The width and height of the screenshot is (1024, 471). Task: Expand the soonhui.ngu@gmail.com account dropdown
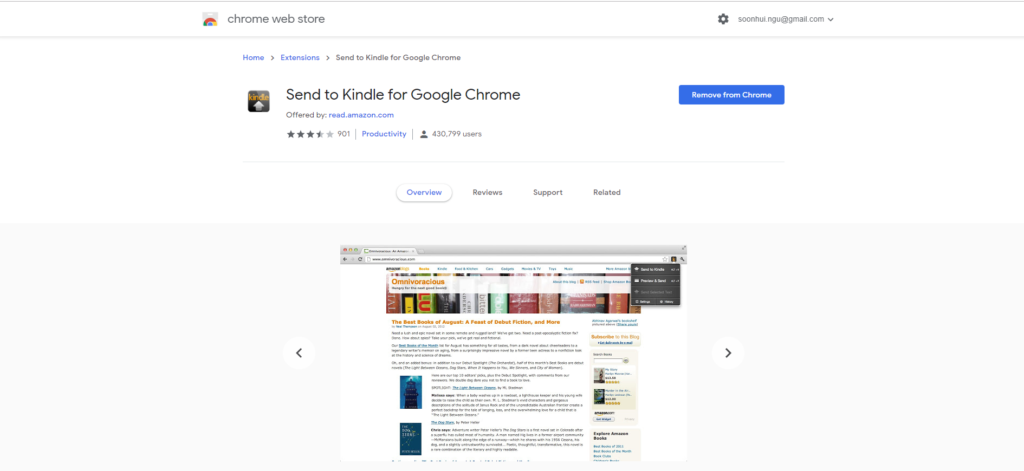786,19
